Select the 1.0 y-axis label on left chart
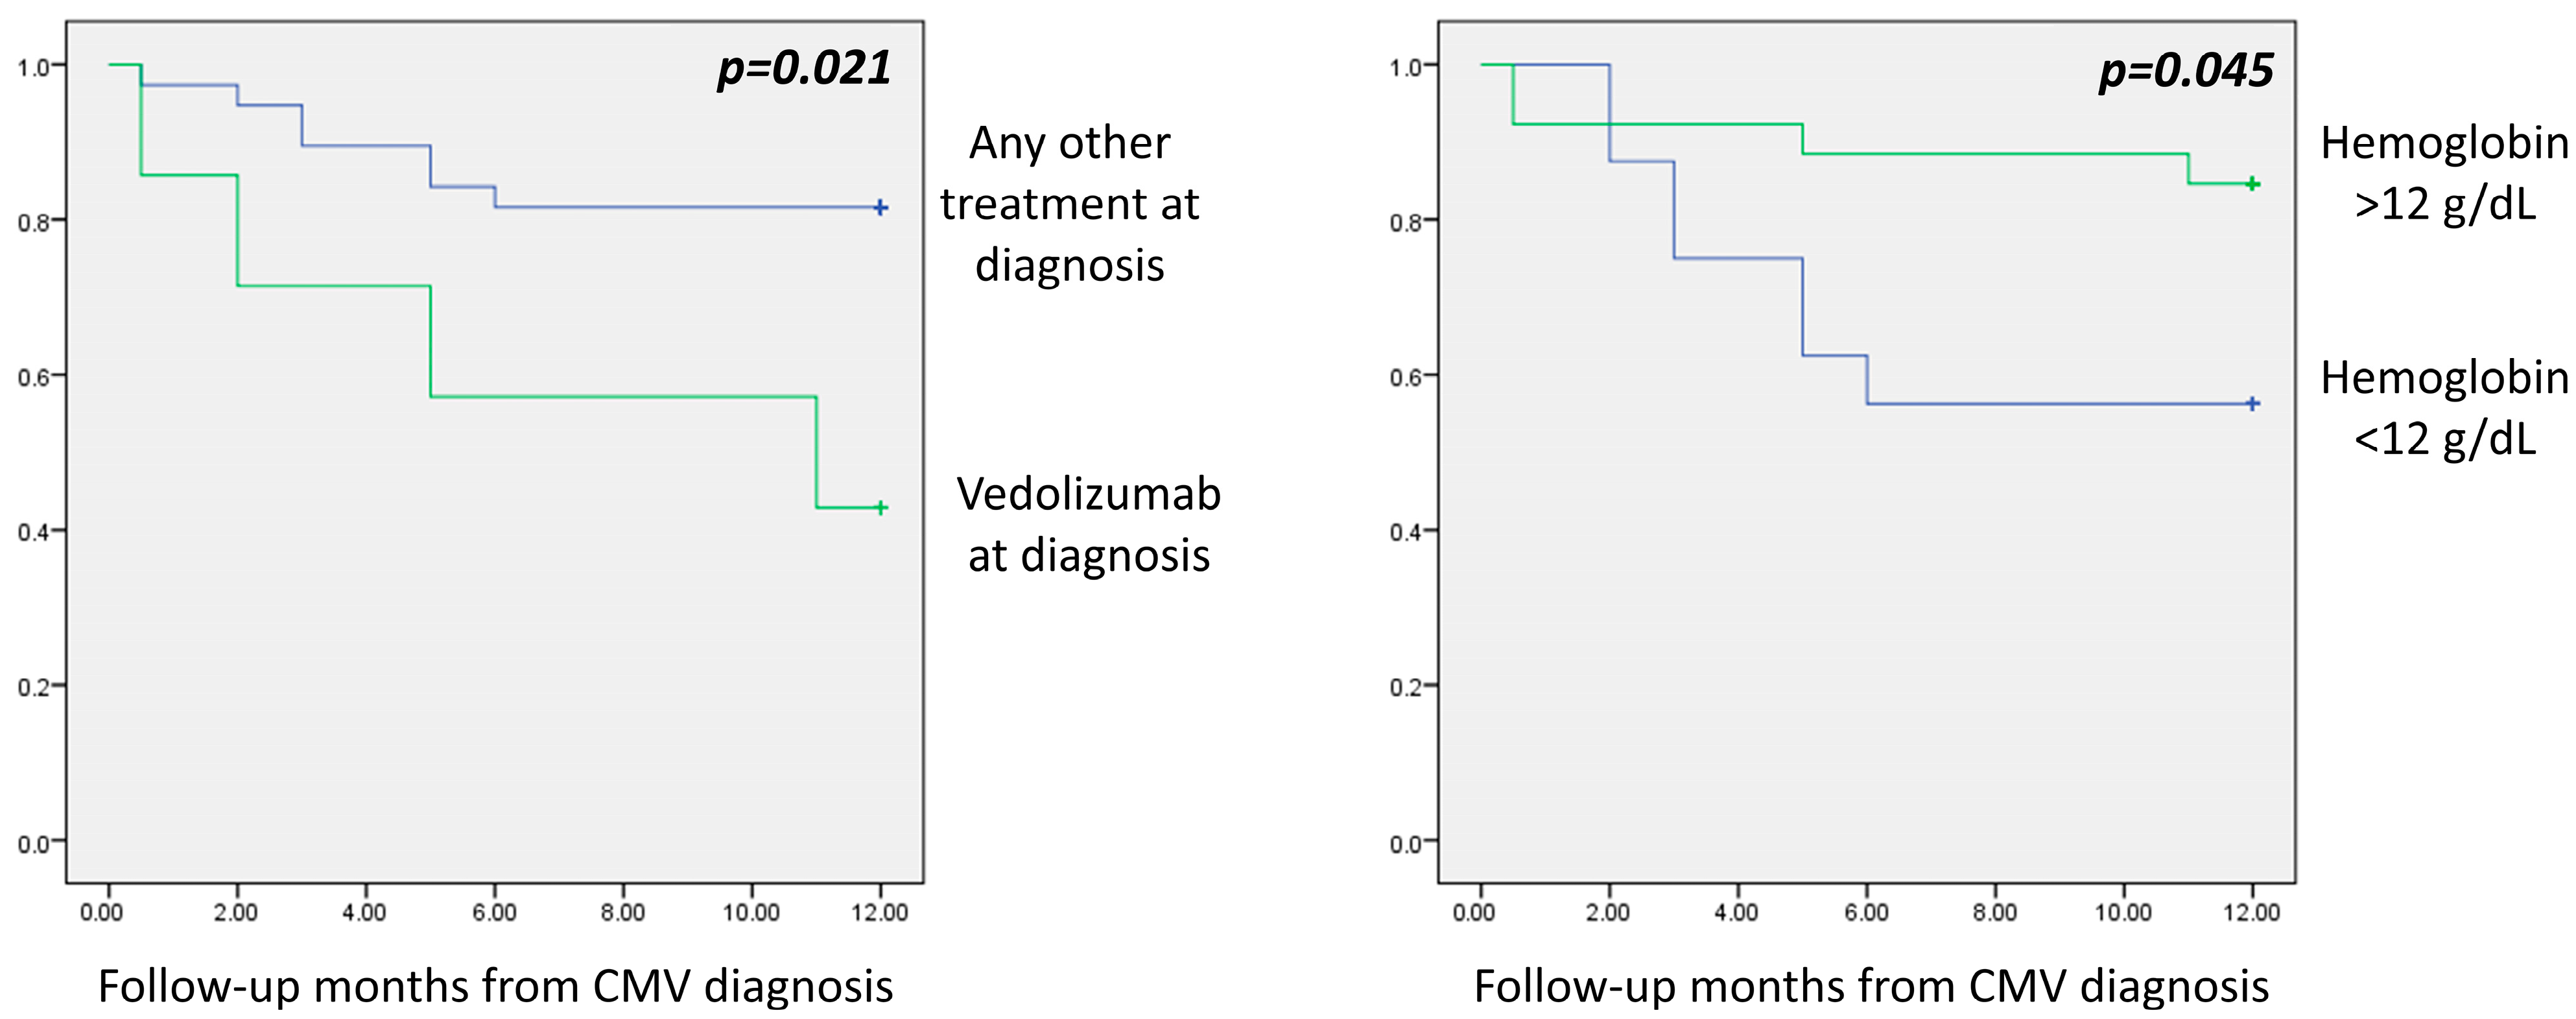Image resolution: width=2576 pixels, height=1019 pixels. [x=33, y=68]
